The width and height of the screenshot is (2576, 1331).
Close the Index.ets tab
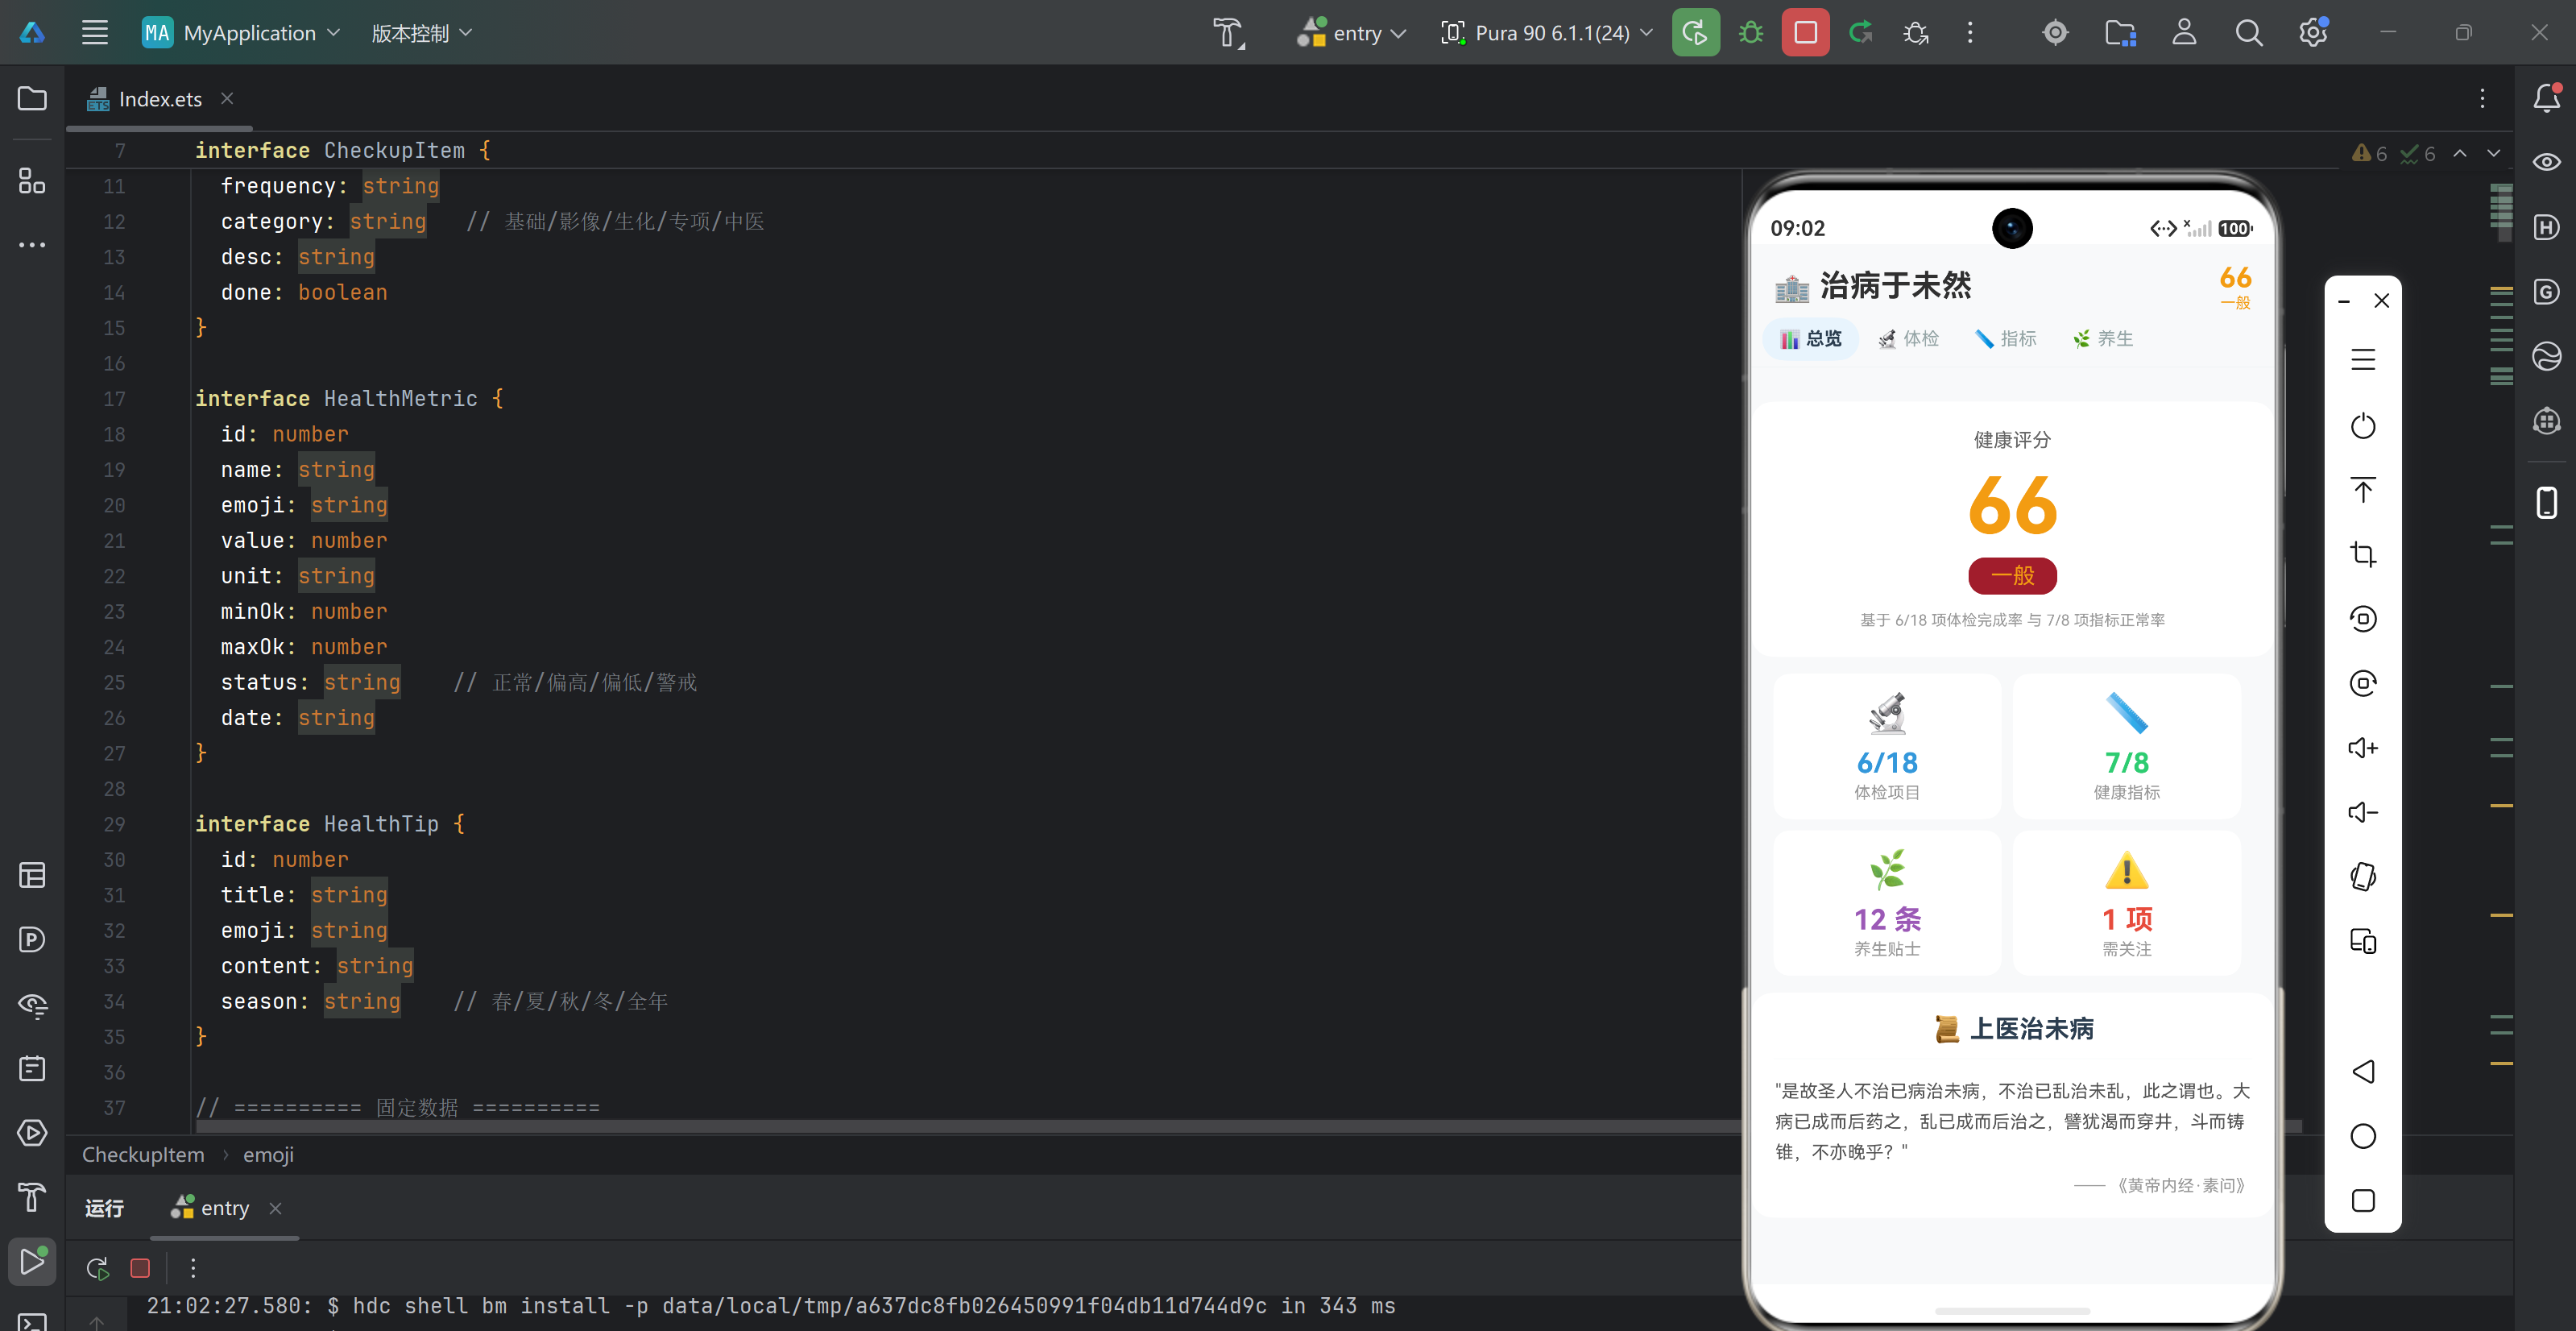pos(227,98)
